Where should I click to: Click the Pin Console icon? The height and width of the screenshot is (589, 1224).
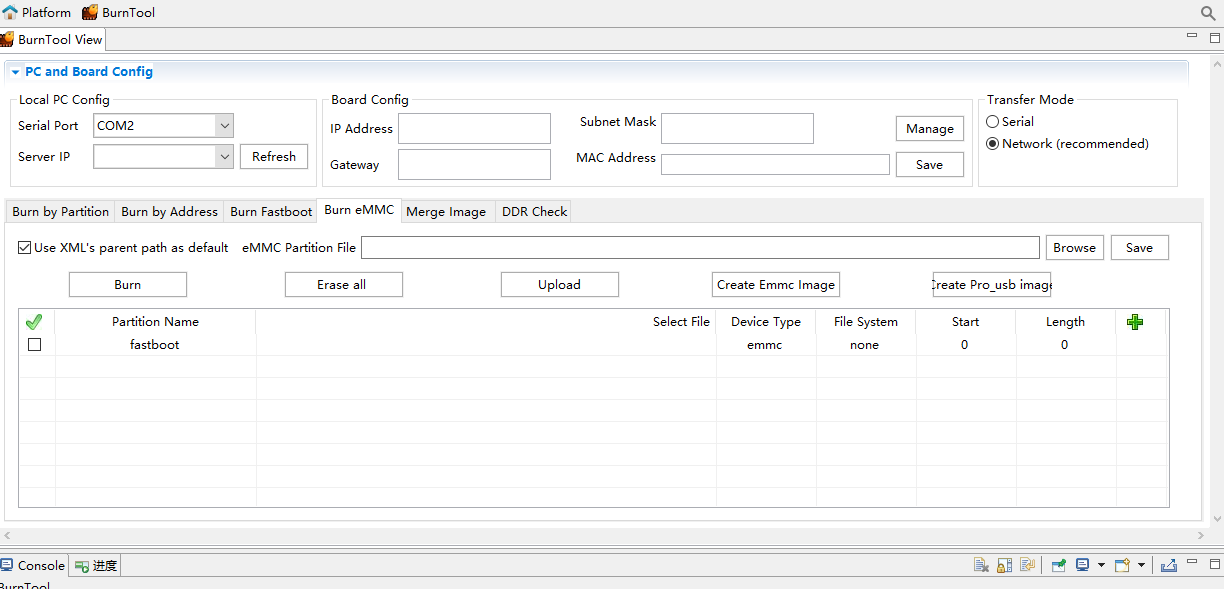[x=1058, y=565]
